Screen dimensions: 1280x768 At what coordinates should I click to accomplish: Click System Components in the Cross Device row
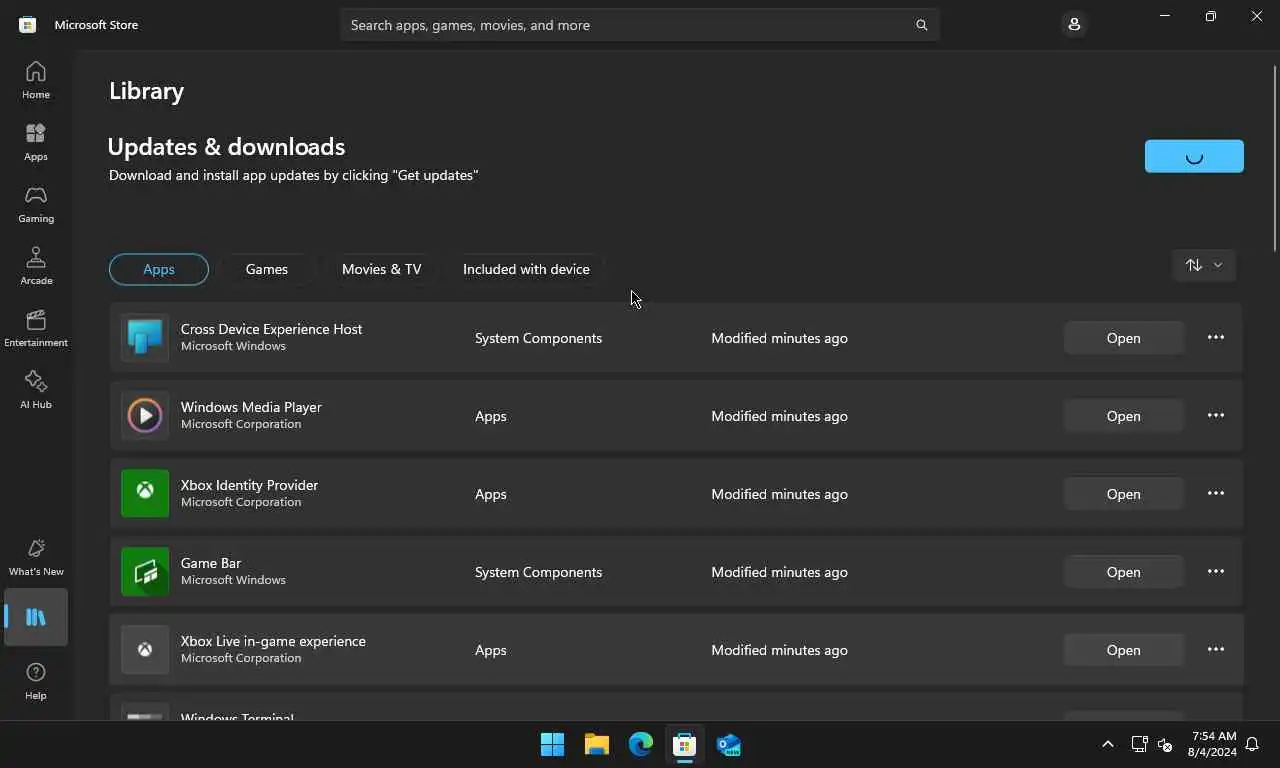click(x=538, y=338)
